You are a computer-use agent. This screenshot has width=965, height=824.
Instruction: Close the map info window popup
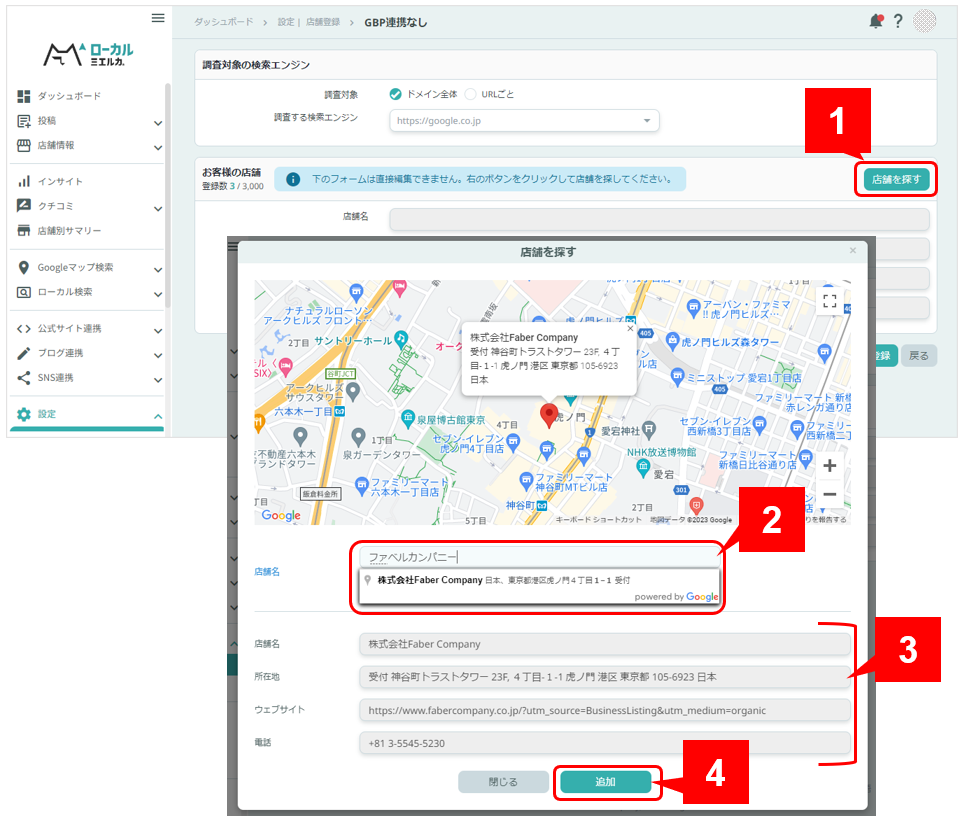click(x=630, y=329)
